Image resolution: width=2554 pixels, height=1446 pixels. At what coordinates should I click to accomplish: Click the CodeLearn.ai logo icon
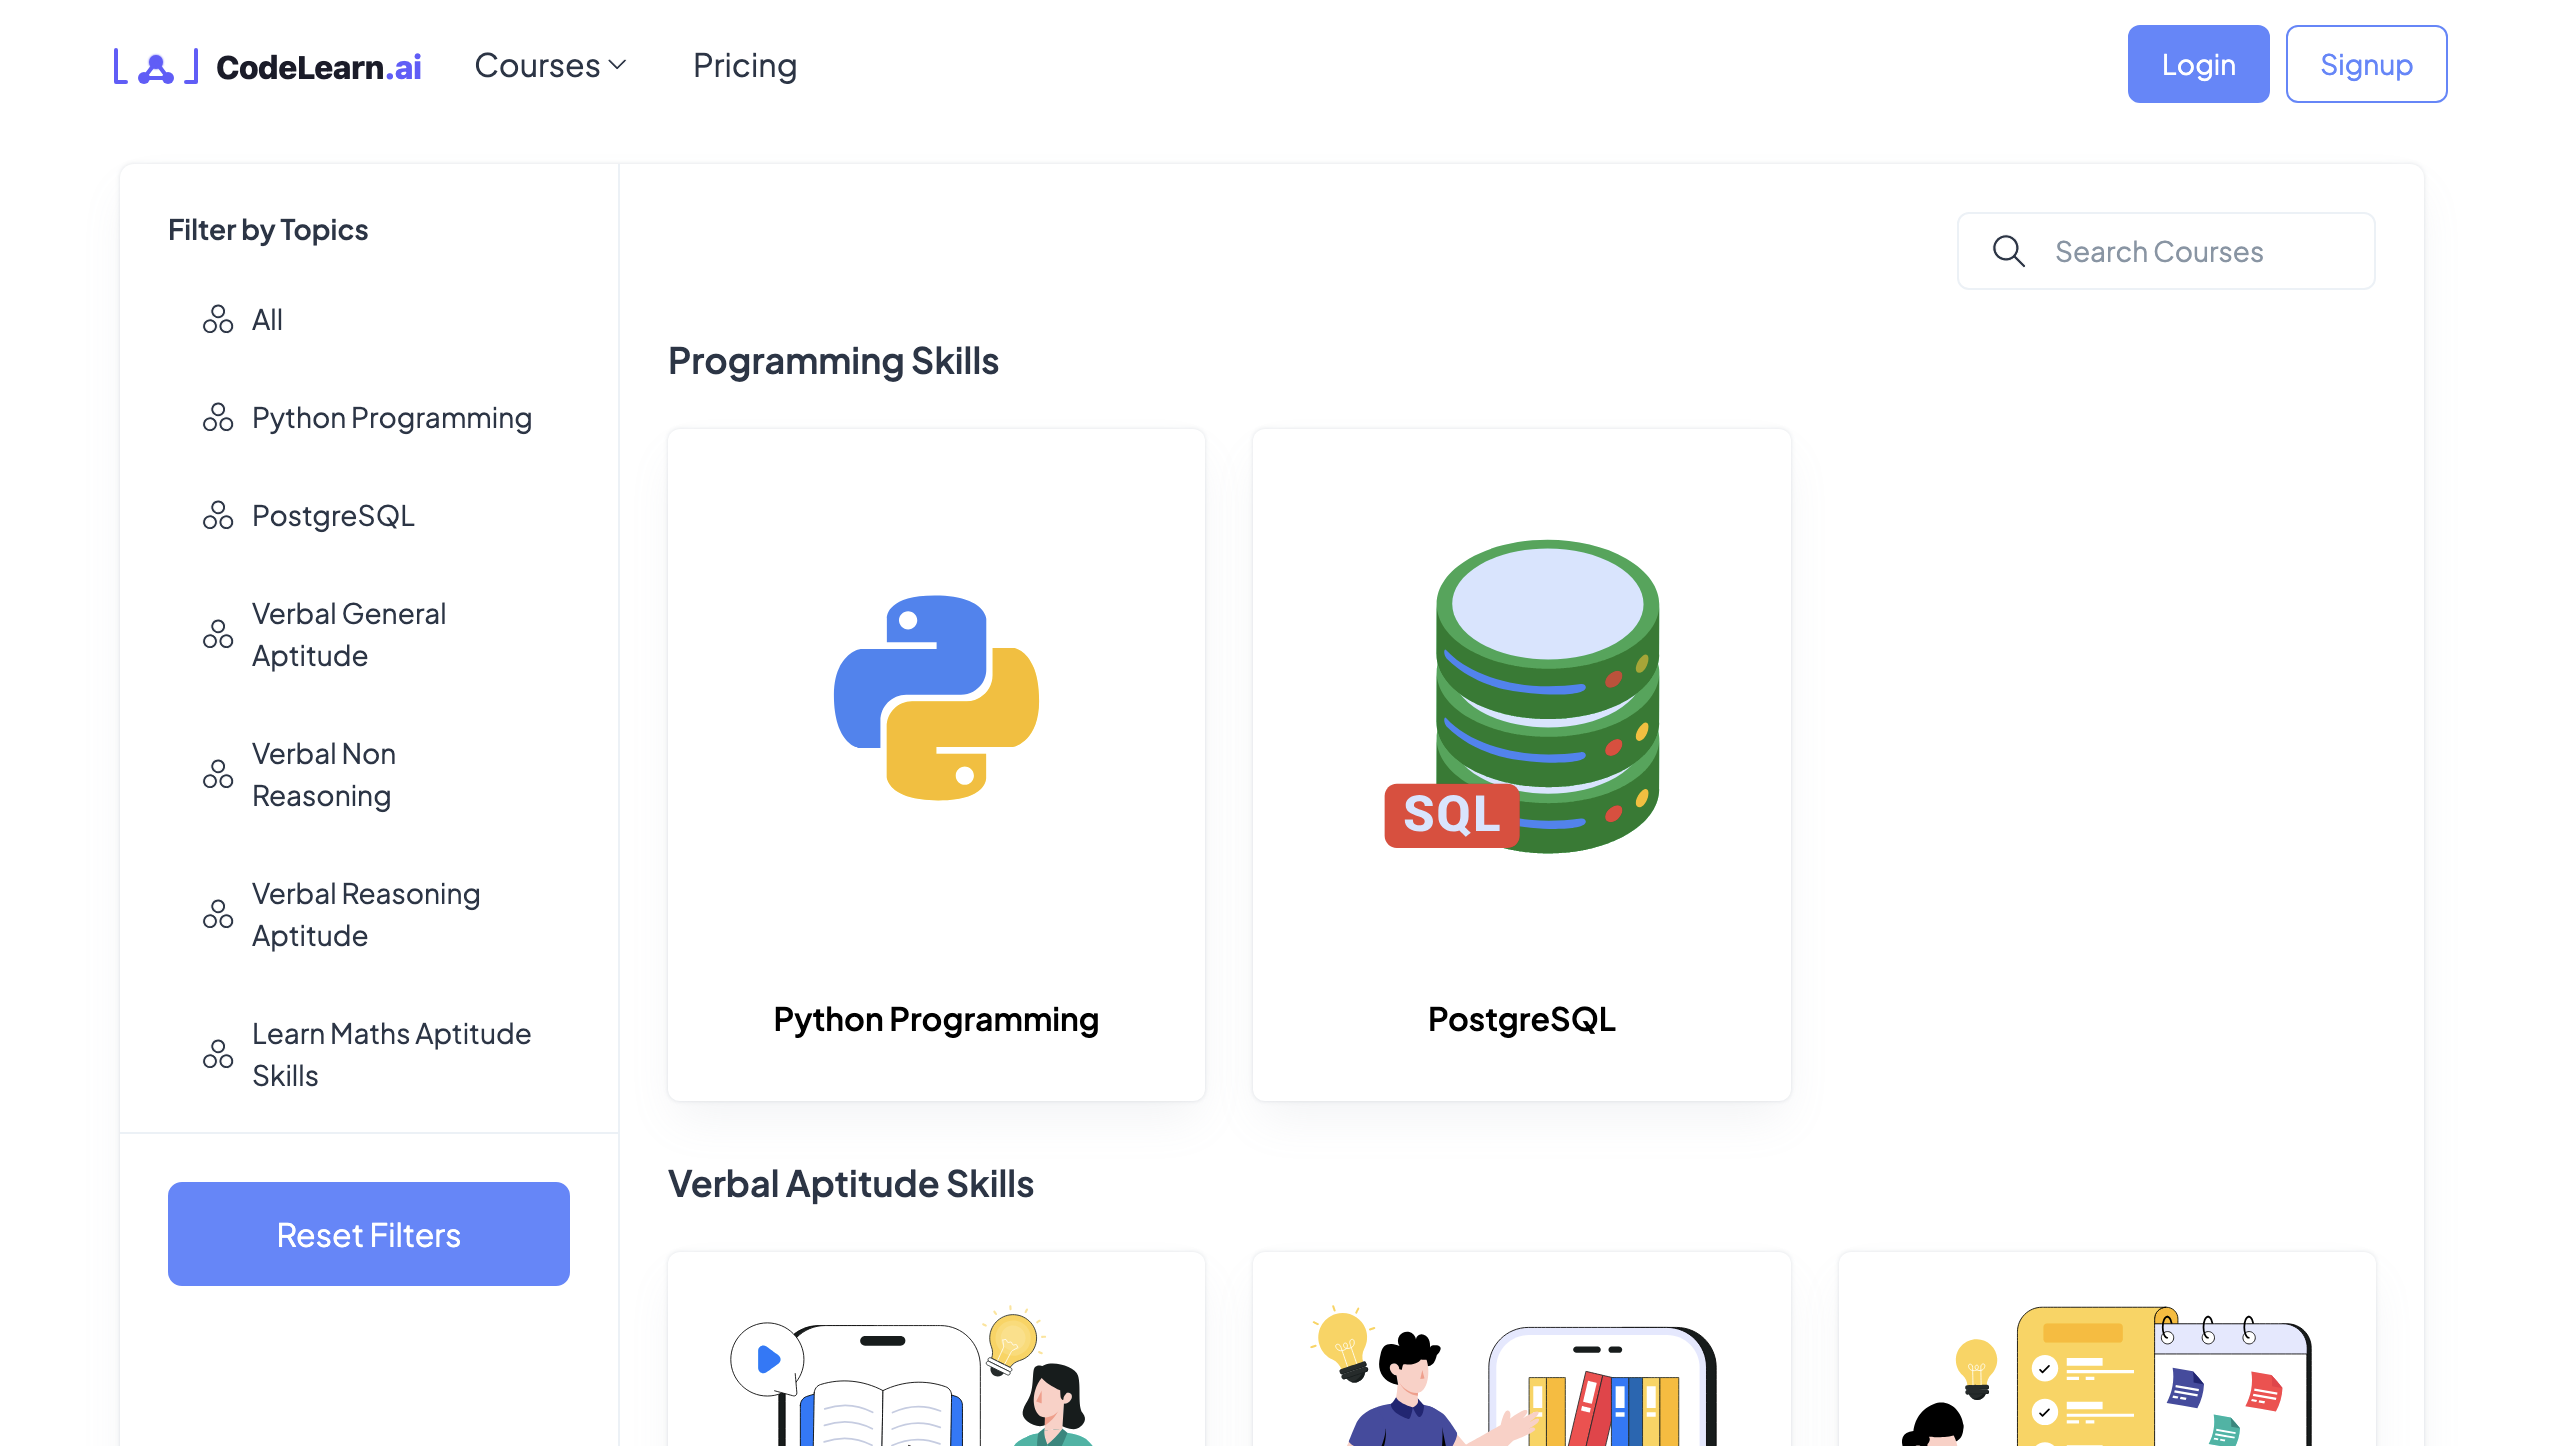click(x=156, y=66)
